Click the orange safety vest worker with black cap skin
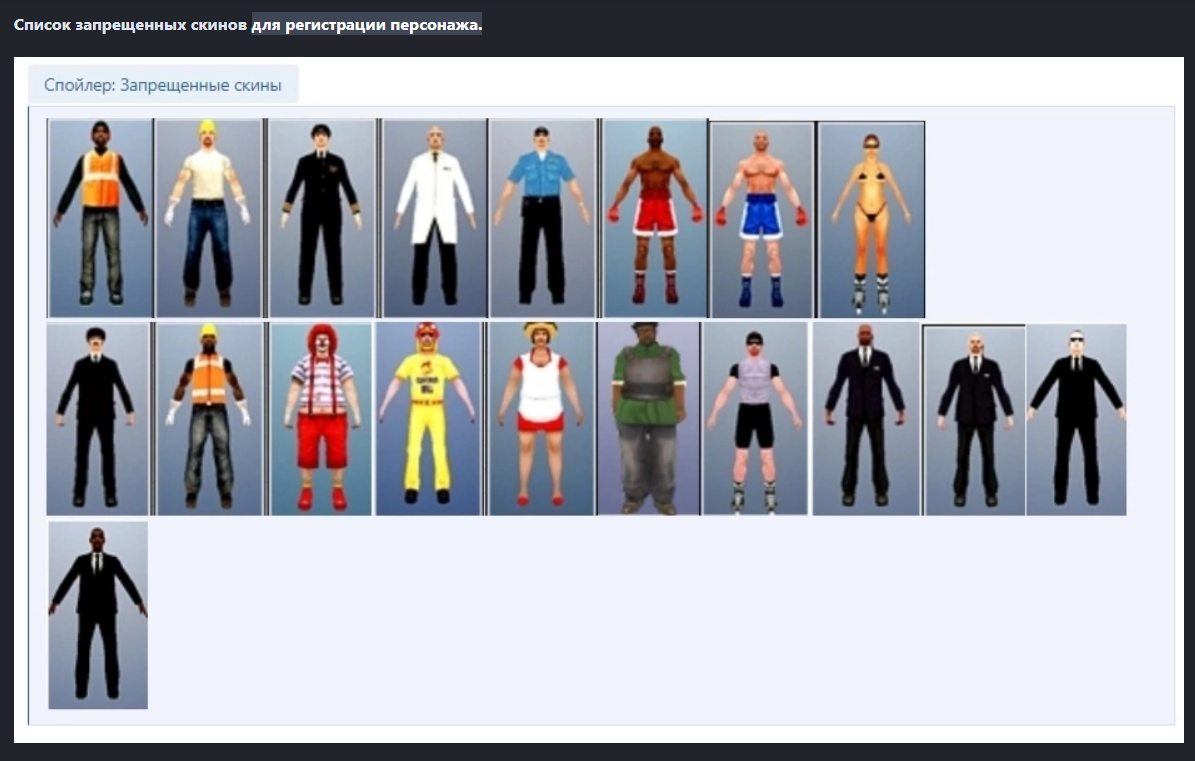Viewport: 1195px width, 761px height. 100,218
